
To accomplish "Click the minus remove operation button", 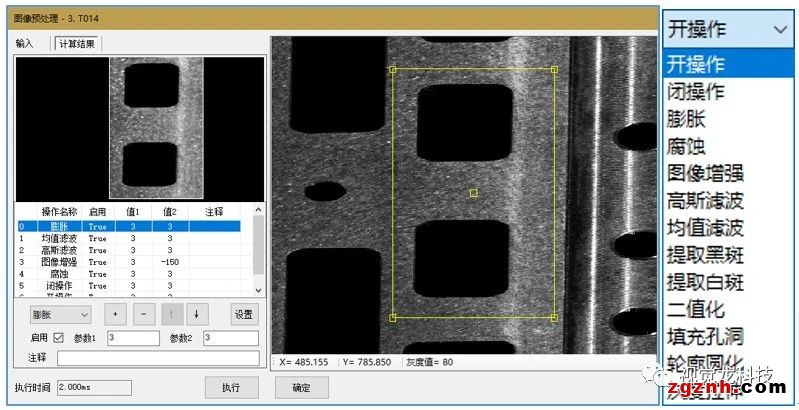I will [x=143, y=314].
